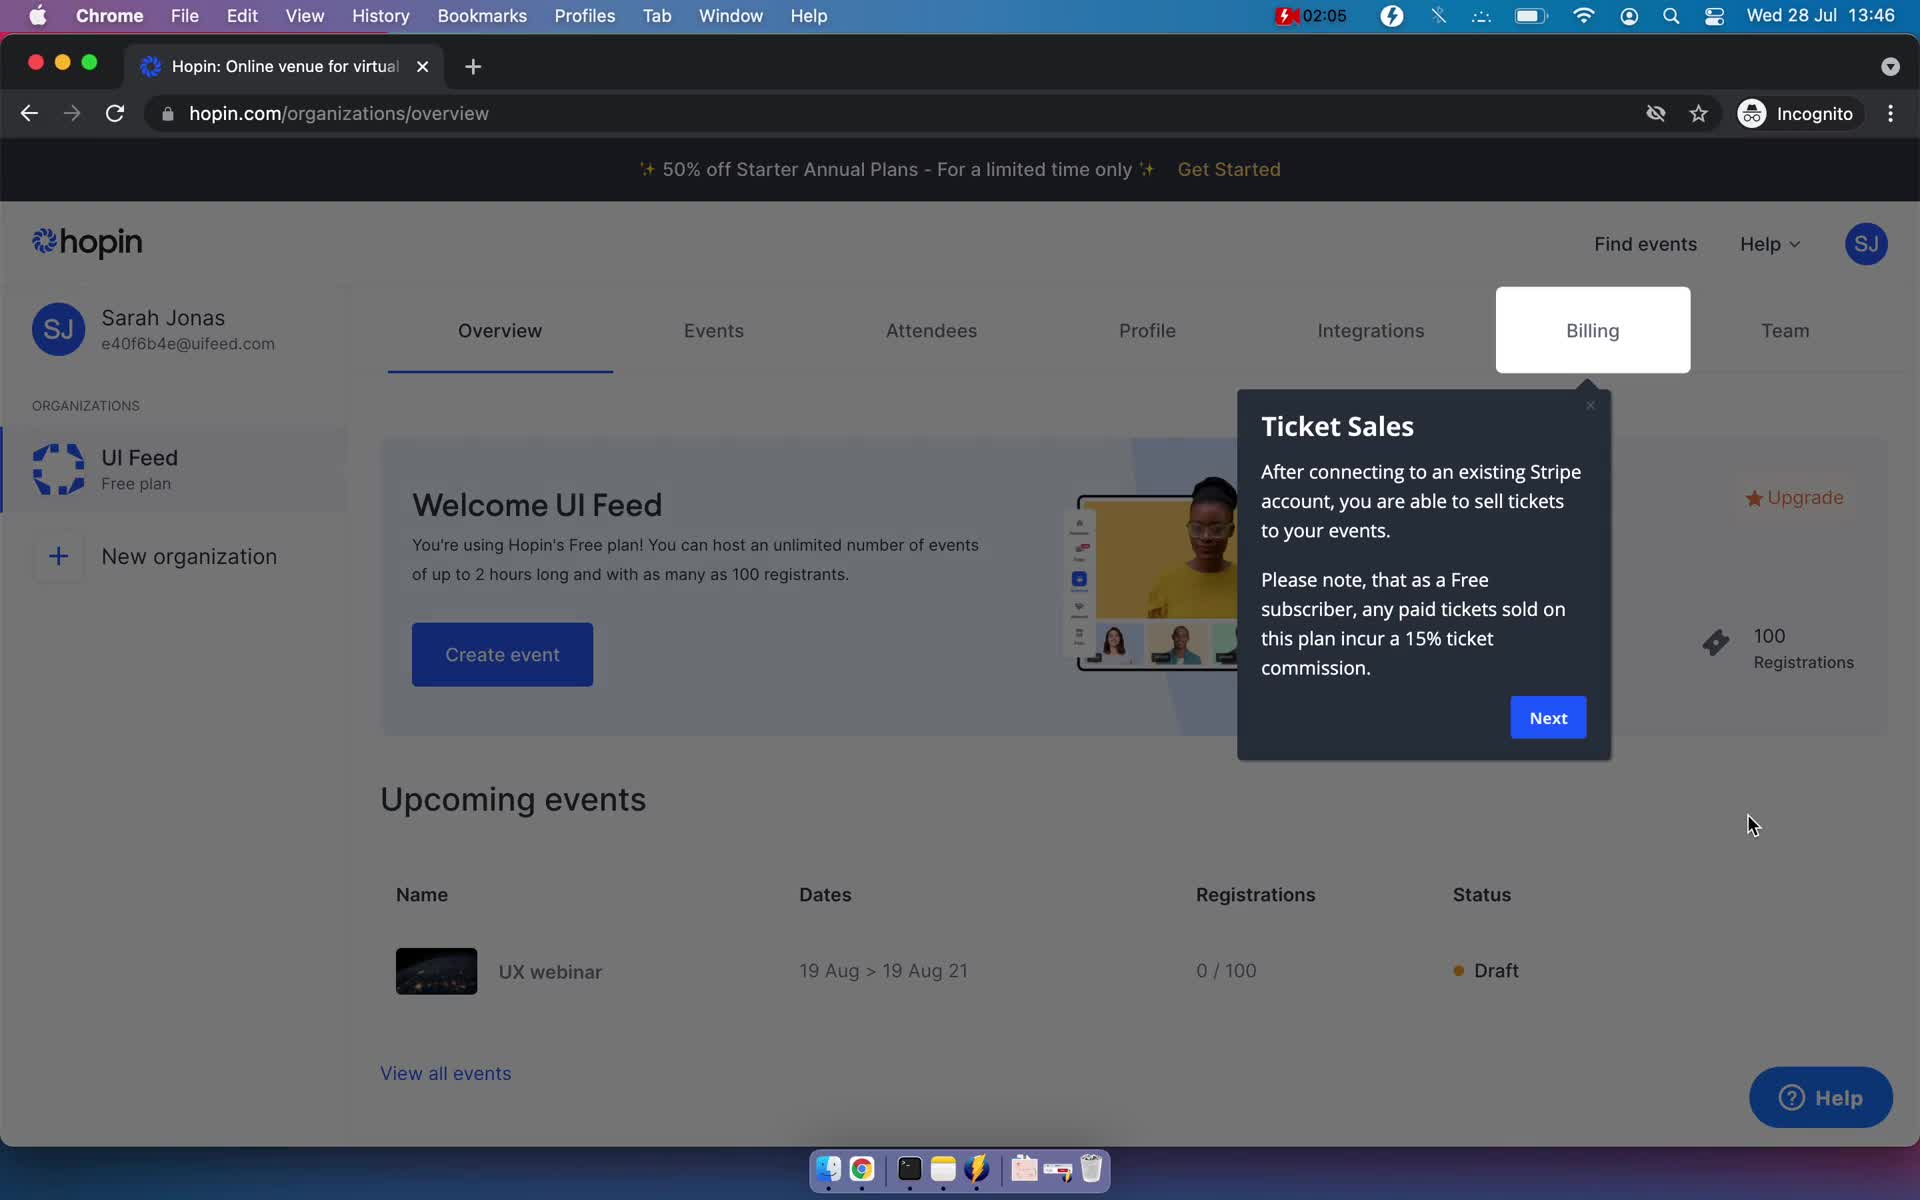
Task: Open macOS Spotlight search
Action: (x=1670, y=16)
